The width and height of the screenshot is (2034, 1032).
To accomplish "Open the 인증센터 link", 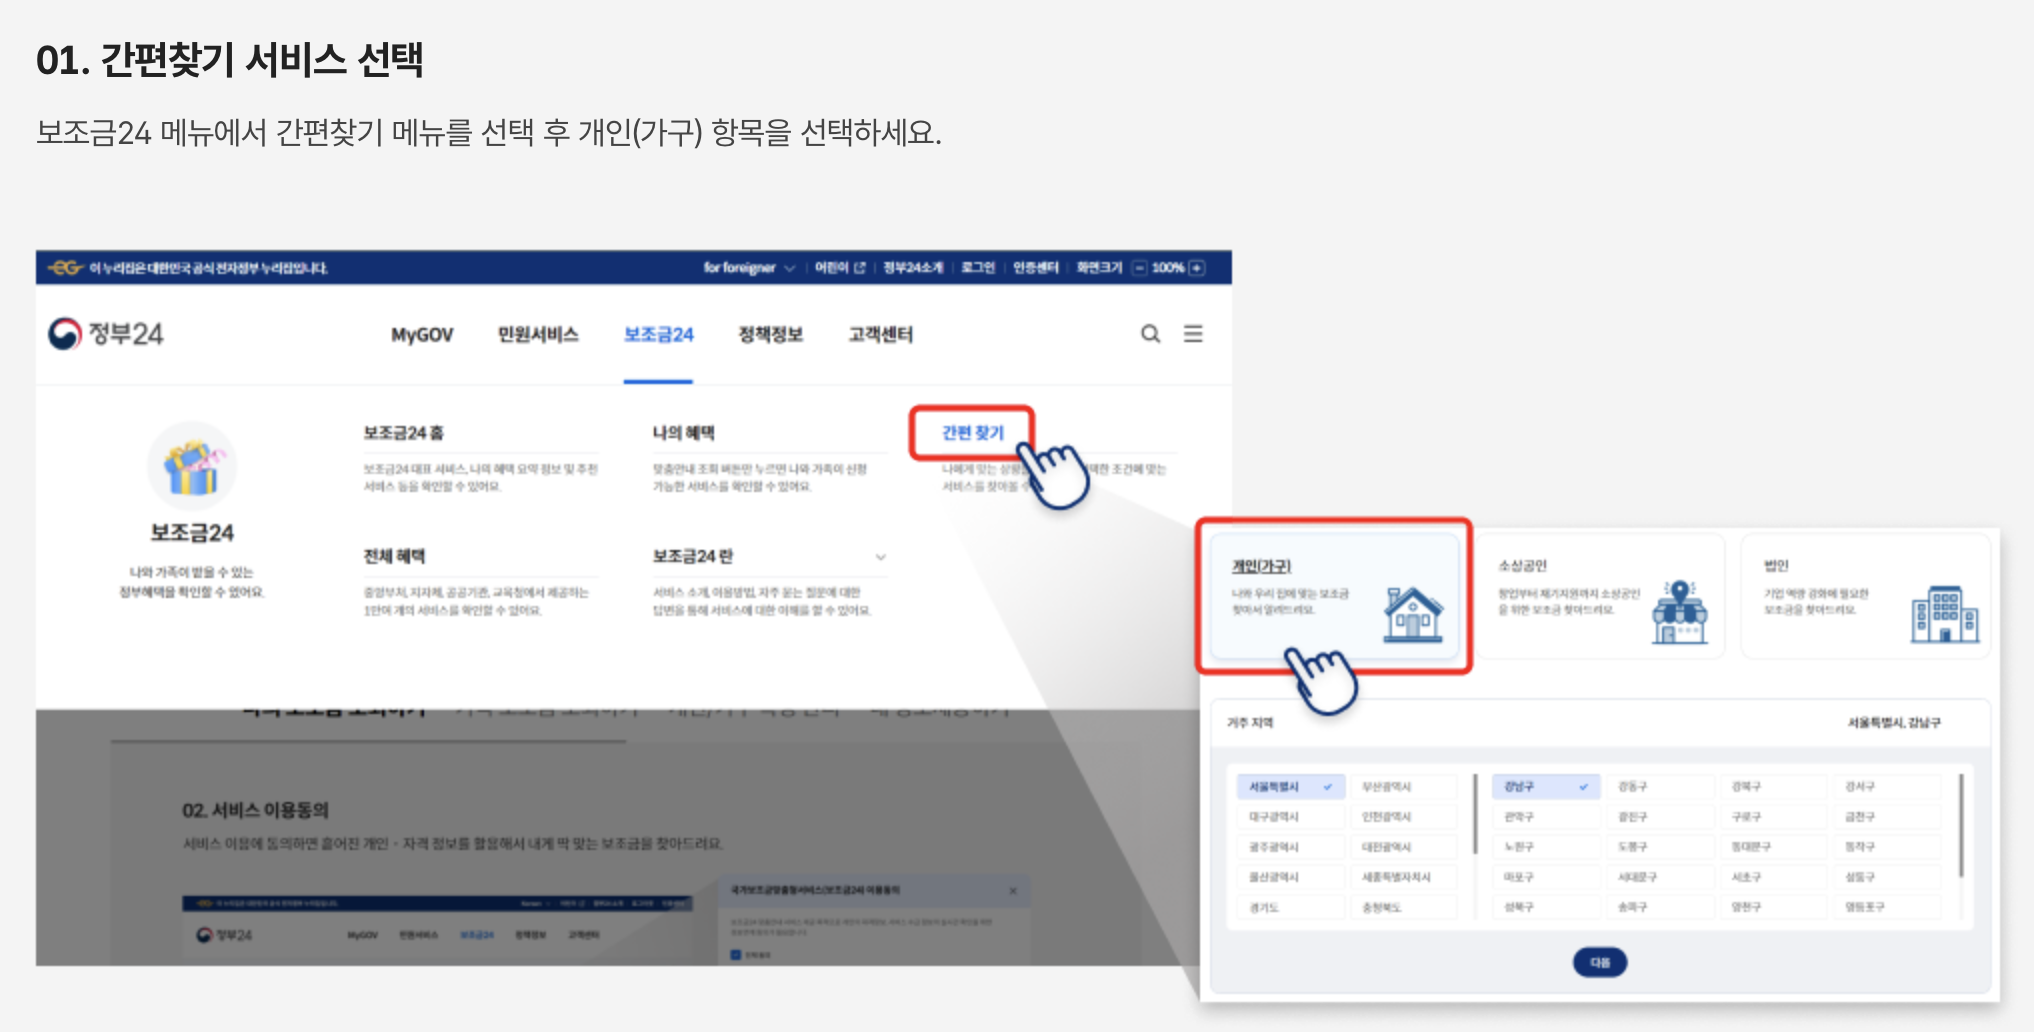I will pos(1036,268).
